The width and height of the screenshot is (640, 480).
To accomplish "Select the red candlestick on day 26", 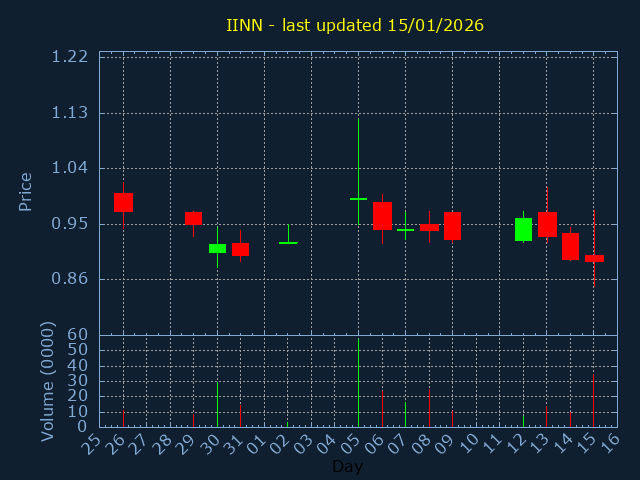I will pos(123,202).
